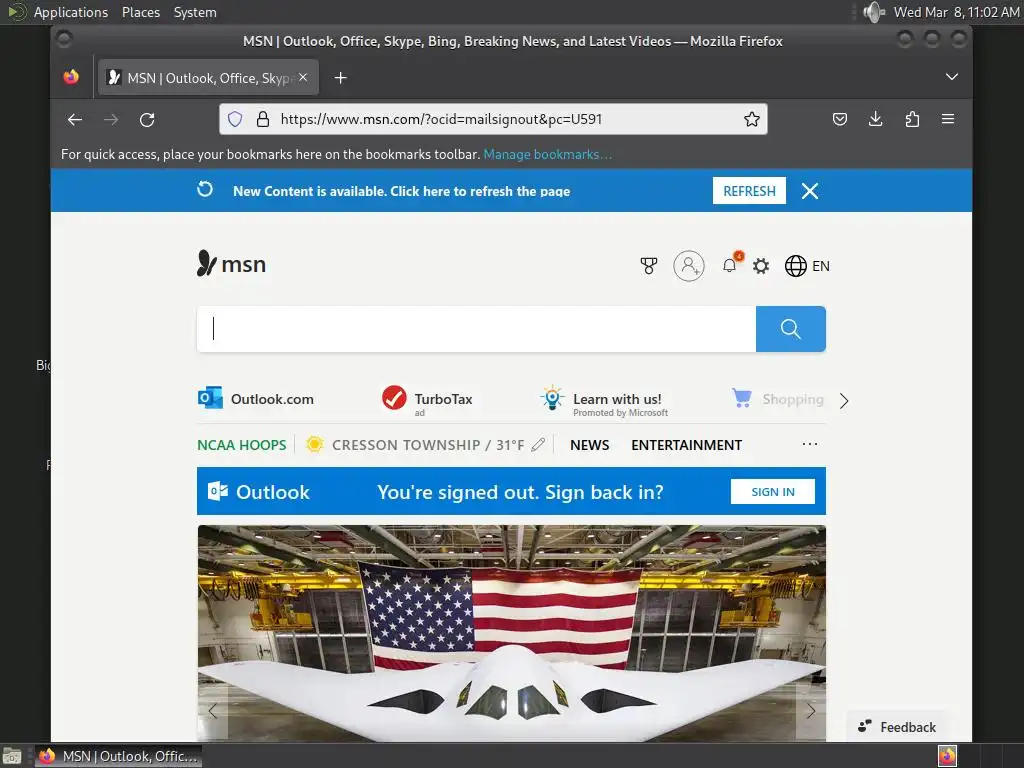Viewport: 1024px width, 768px height.
Task: Click the banner circular refresh icon
Action: pos(205,189)
